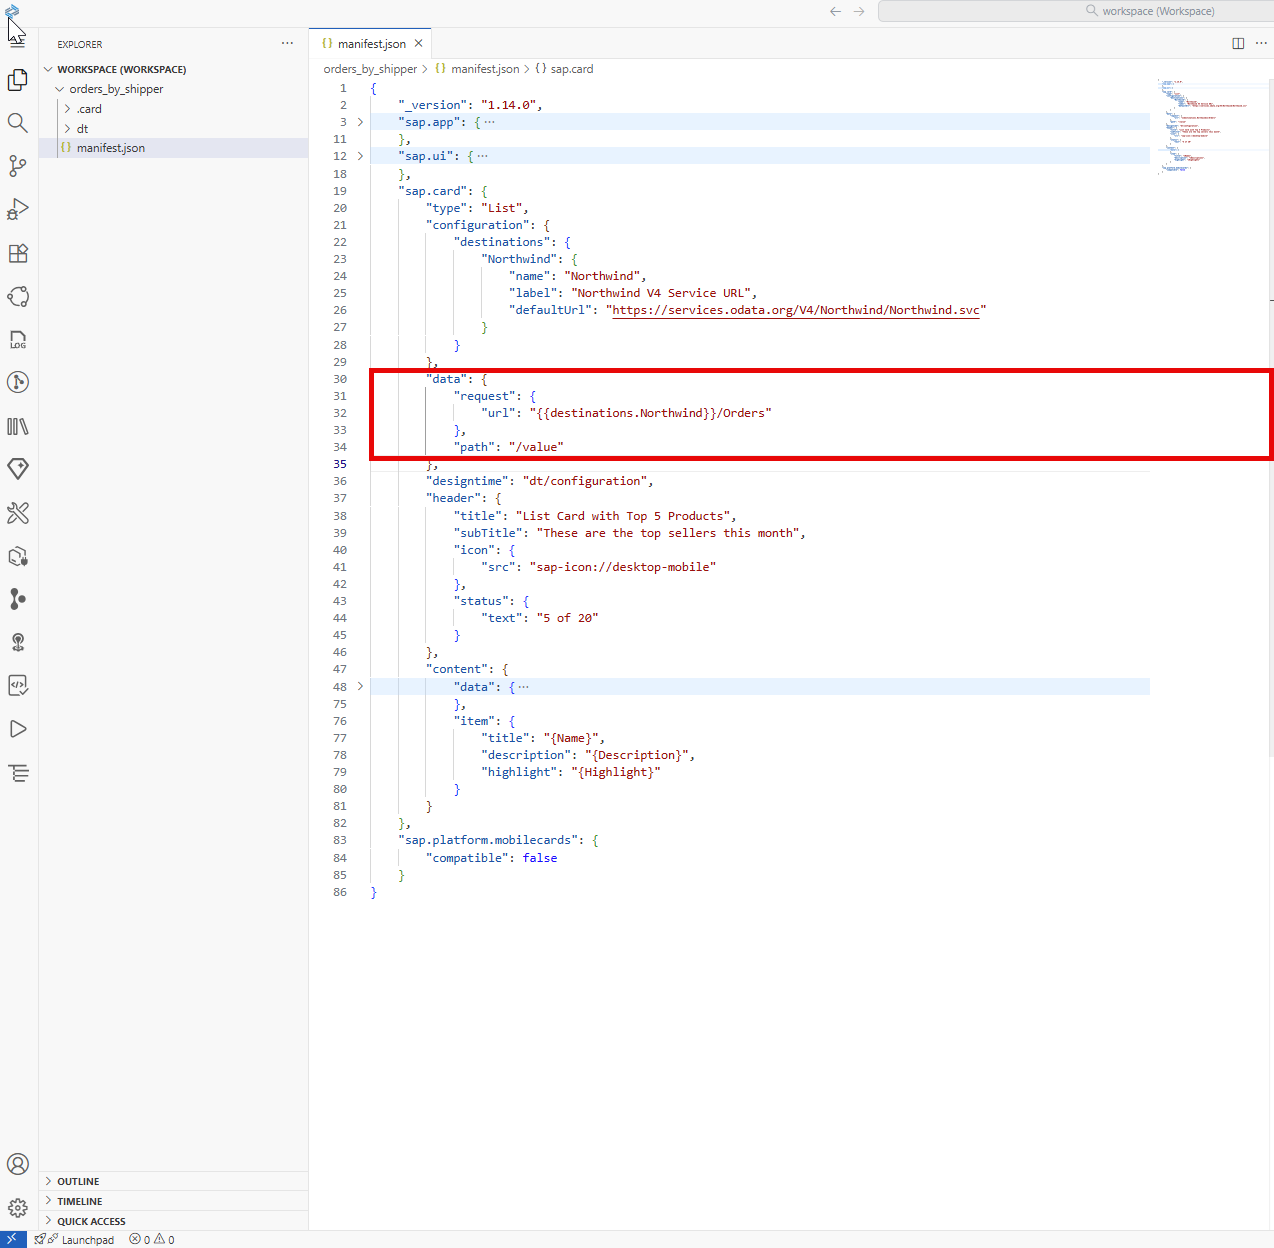Viewport: 1274px width, 1248px height.
Task: Click the circular three-node graph icon
Action: [18, 297]
